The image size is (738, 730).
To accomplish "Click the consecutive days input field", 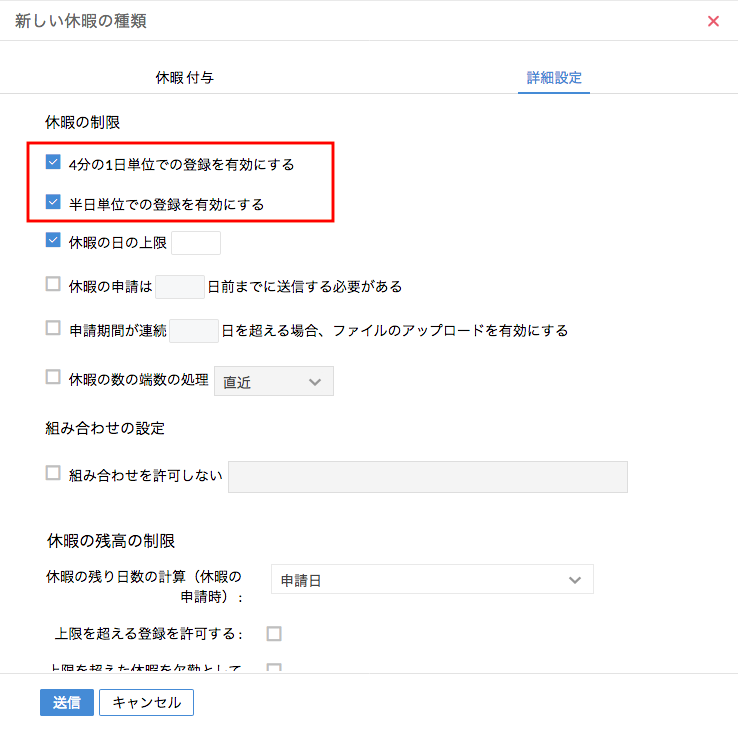I will (x=194, y=331).
